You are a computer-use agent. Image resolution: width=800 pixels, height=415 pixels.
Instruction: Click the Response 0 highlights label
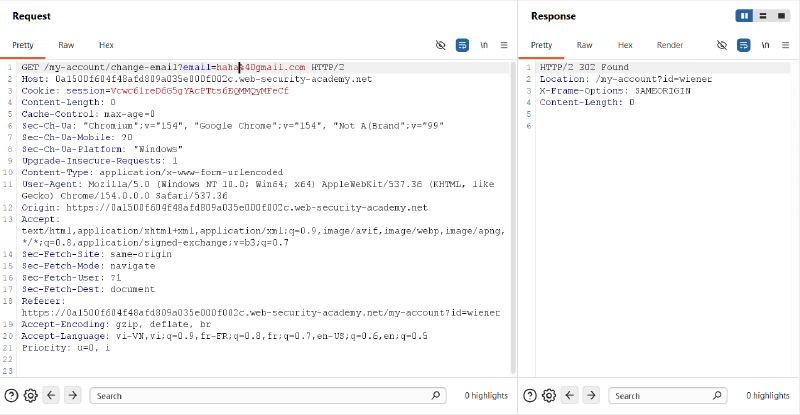point(767,396)
